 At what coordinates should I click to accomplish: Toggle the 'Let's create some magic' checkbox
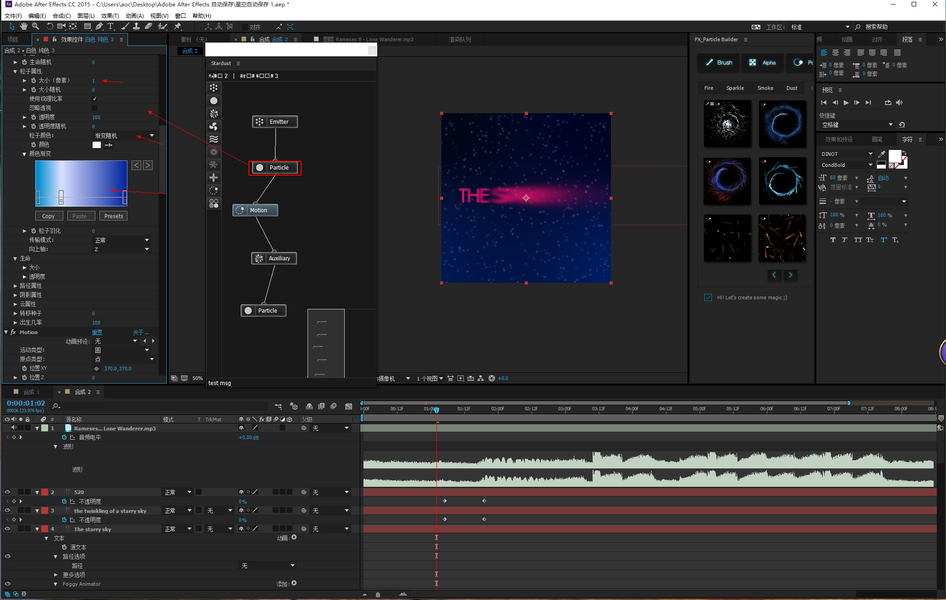pos(708,297)
